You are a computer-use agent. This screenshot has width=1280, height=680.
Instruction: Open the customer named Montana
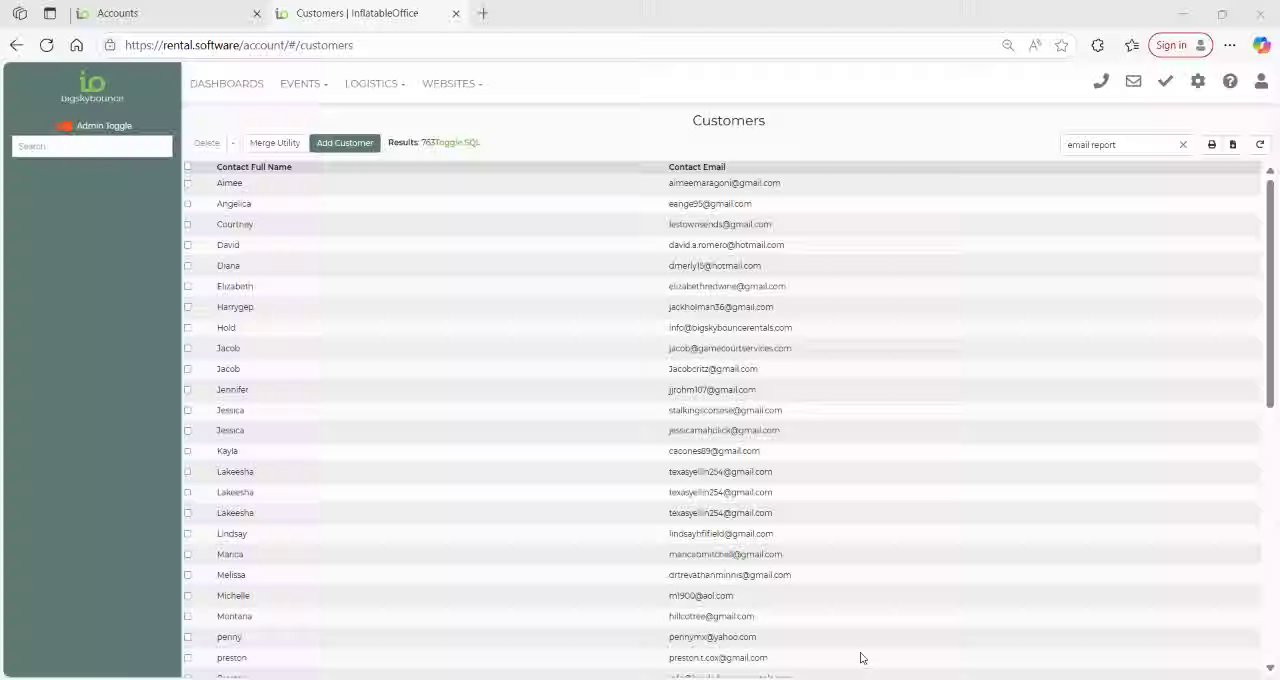(234, 616)
